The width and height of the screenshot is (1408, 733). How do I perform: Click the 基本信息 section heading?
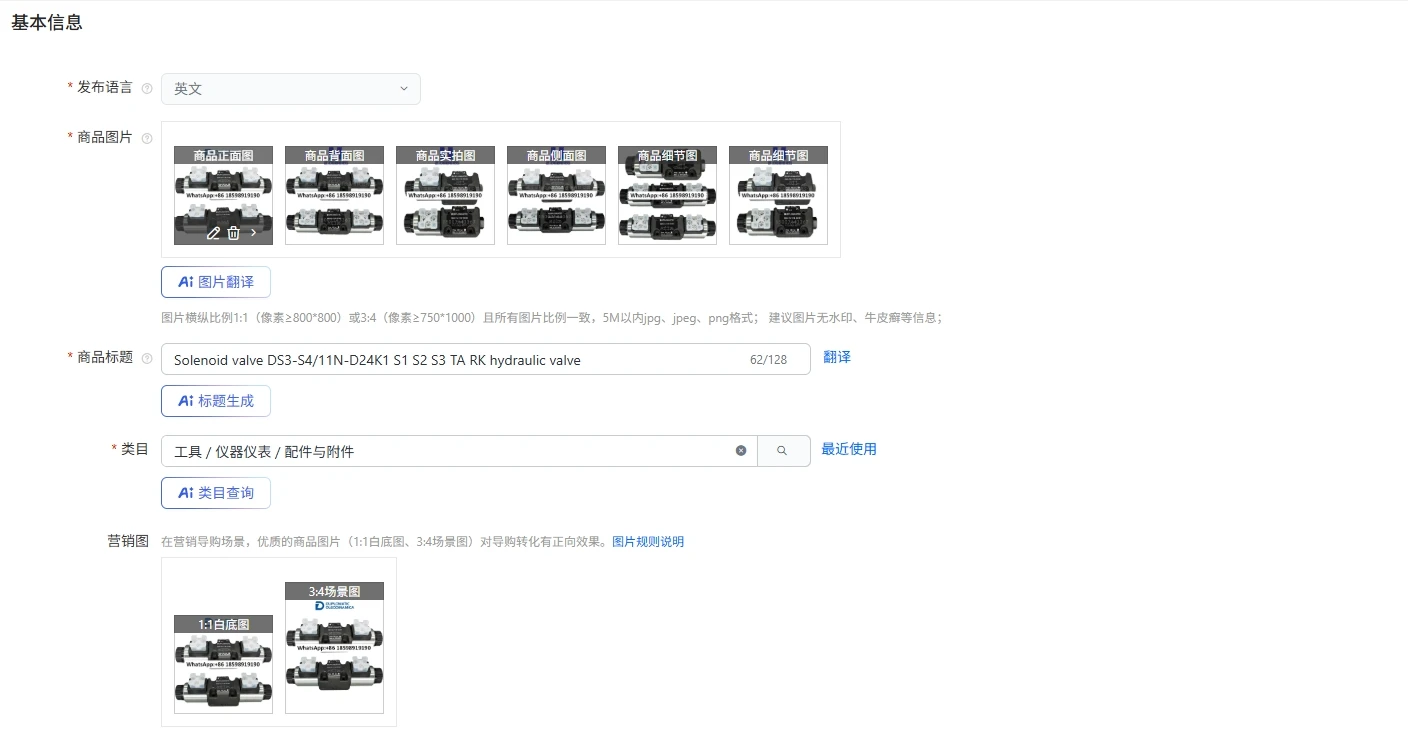click(47, 23)
